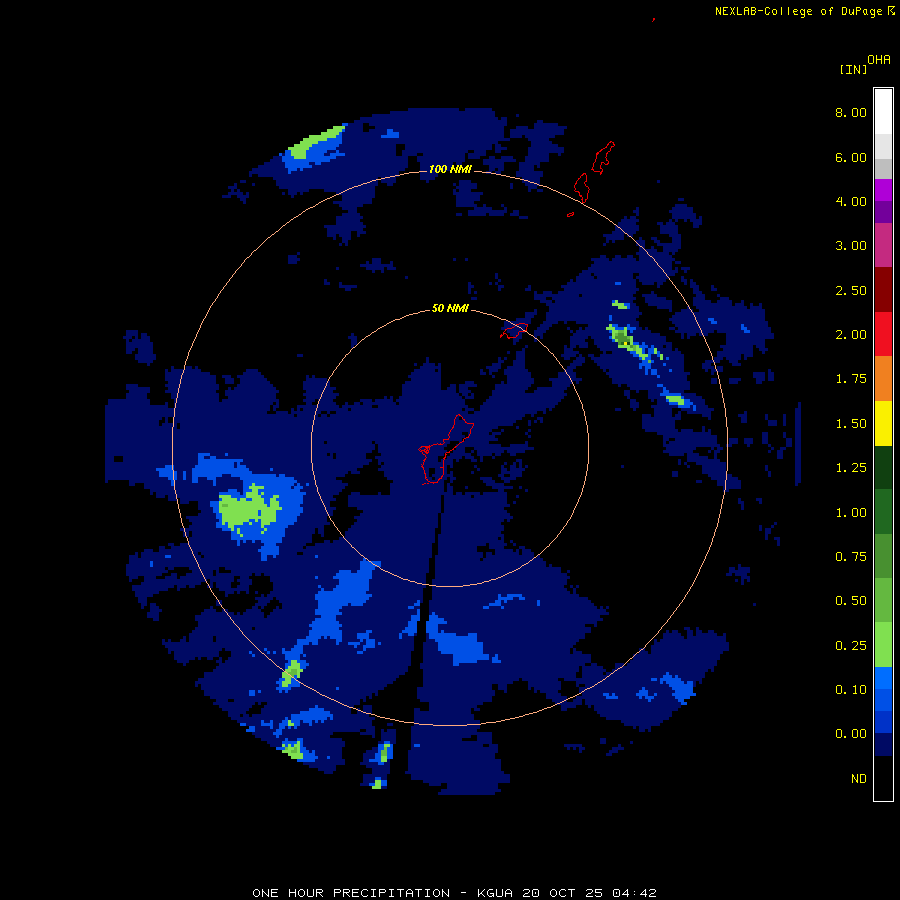Click the [IN] units label
Viewport: 900px width, 900px height.
tap(853, 69)
